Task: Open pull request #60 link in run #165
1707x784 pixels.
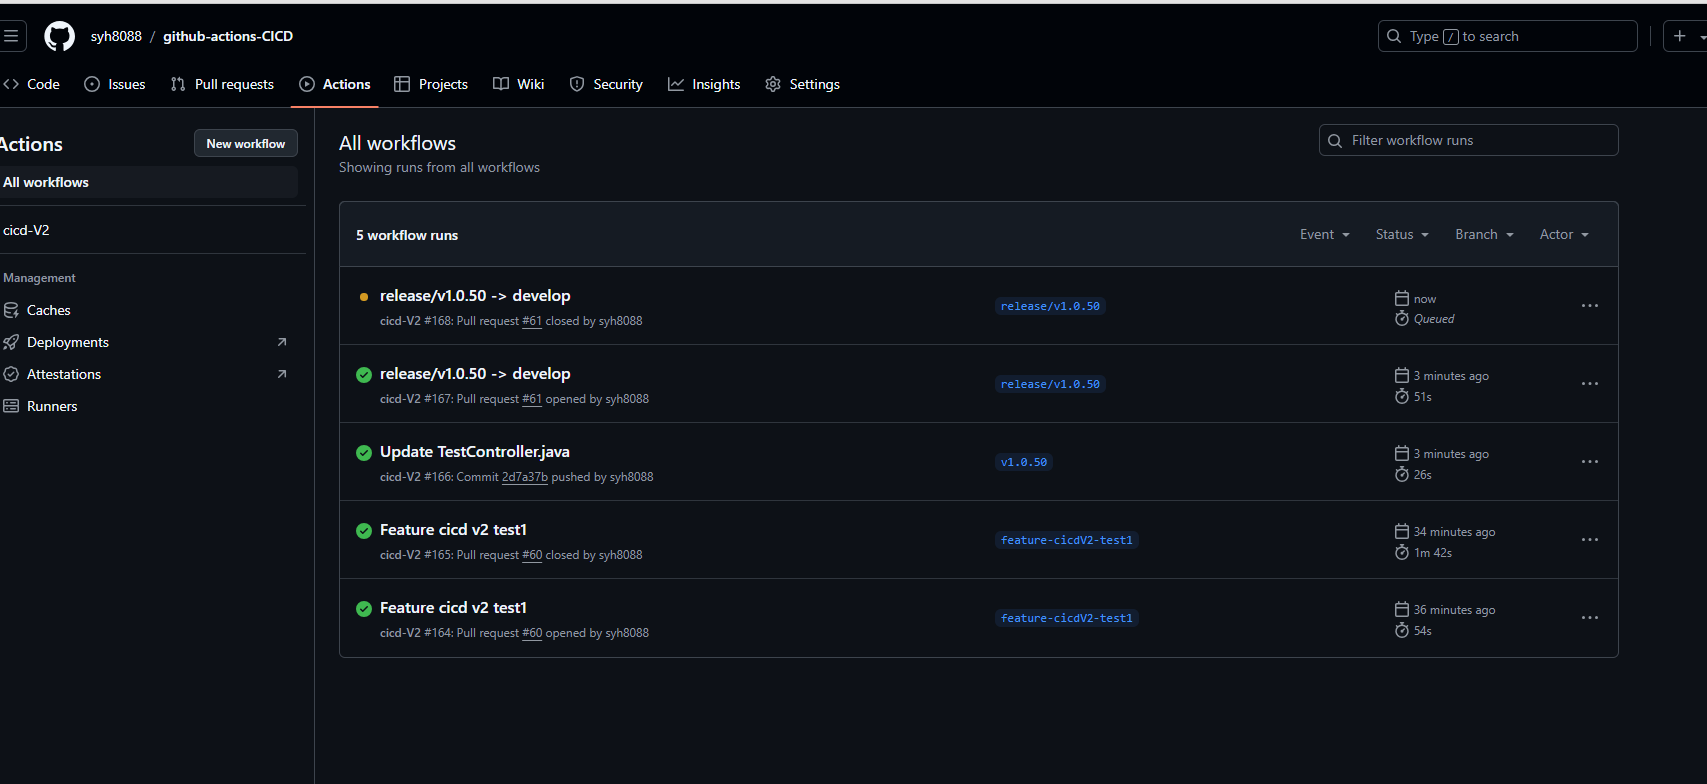Action: tap(532, 555)
